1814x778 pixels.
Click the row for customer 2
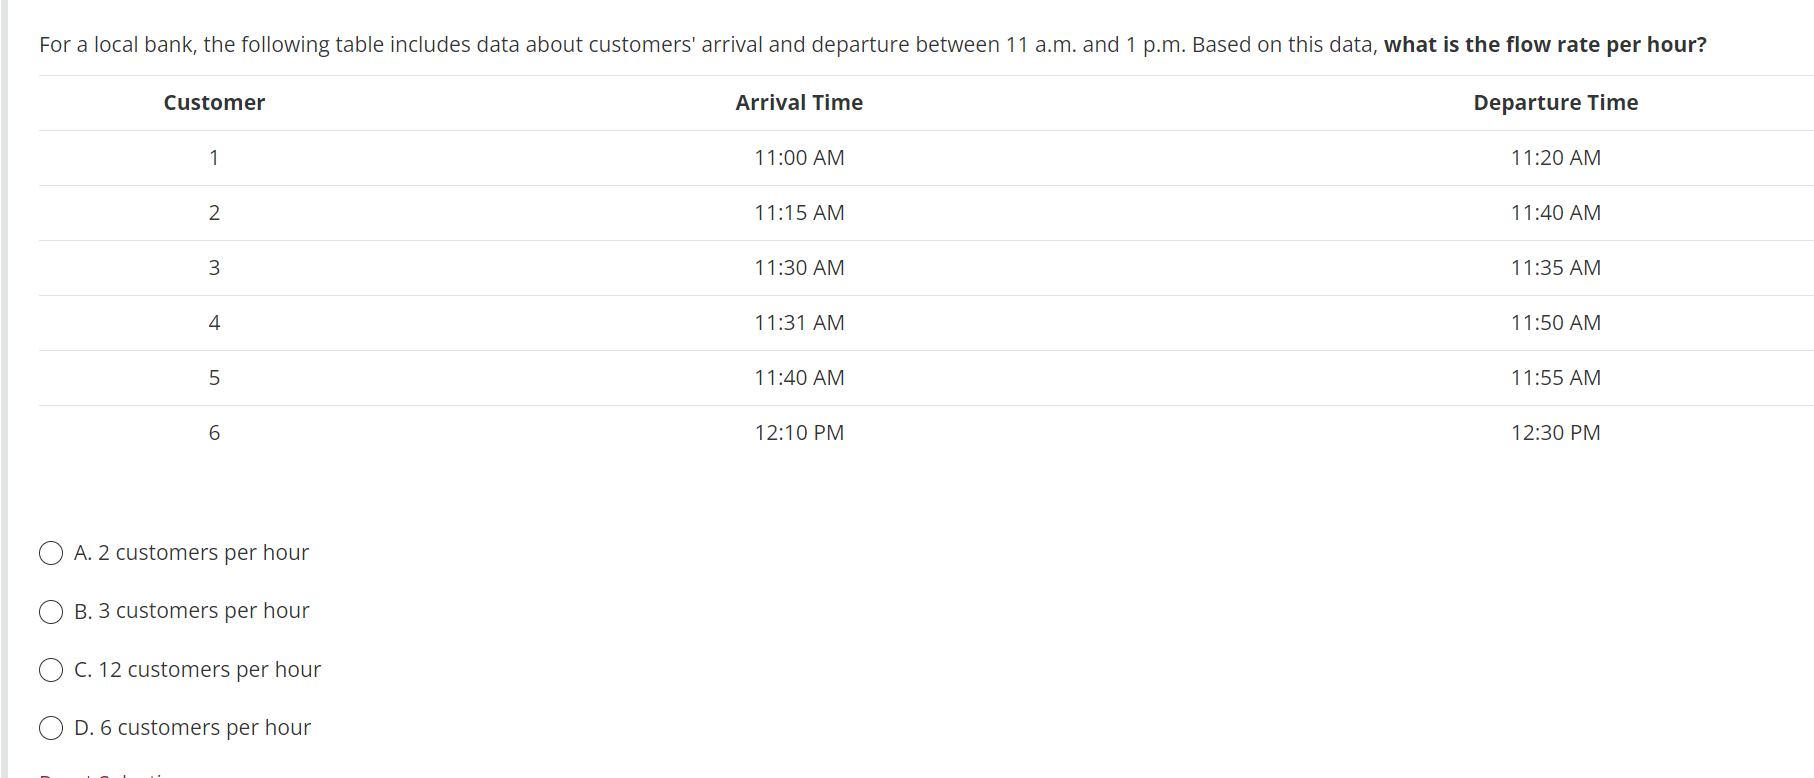tap(799, 212)
